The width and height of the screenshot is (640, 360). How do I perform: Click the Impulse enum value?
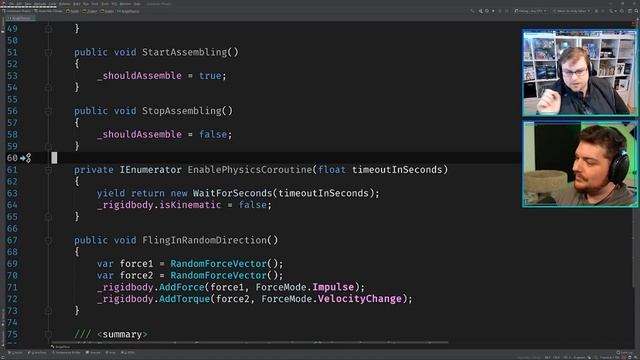coord(333,287)
